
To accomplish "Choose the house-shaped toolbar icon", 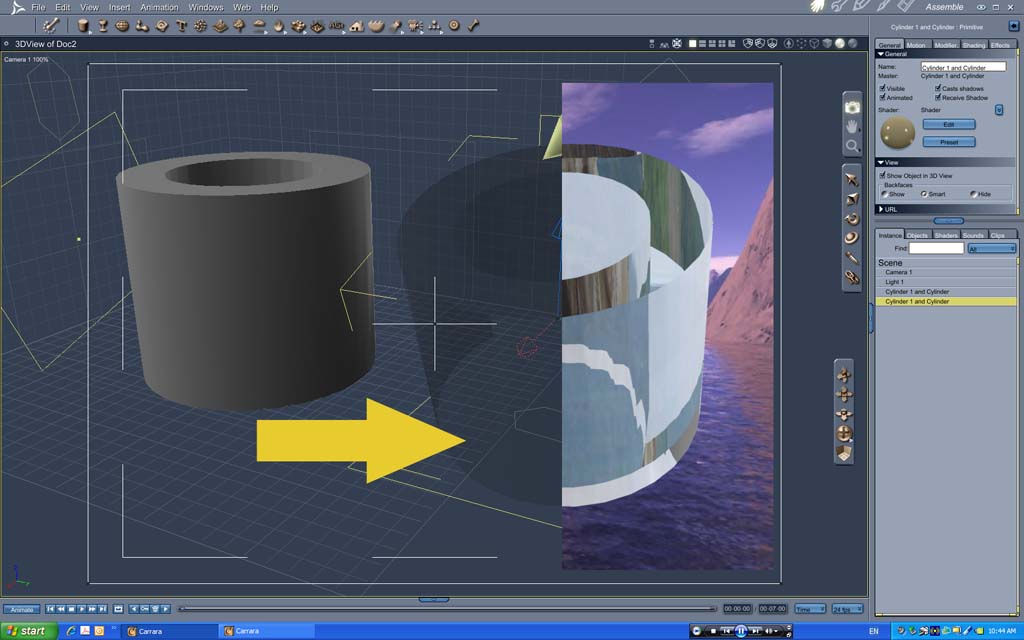I will [357, 25].
